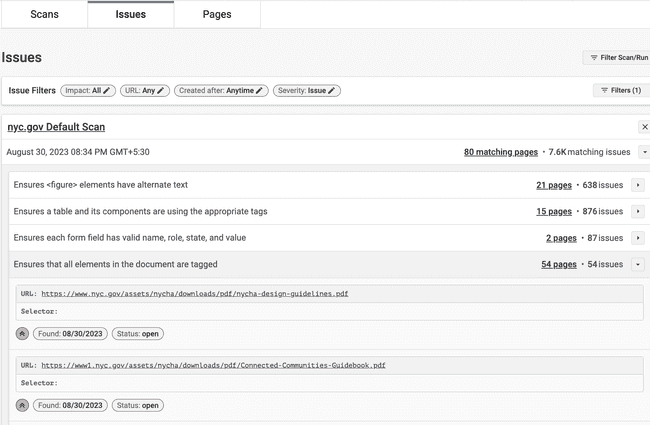
Task: Click the impact icon for Connected-Communities issue
Action: [22, 406]
